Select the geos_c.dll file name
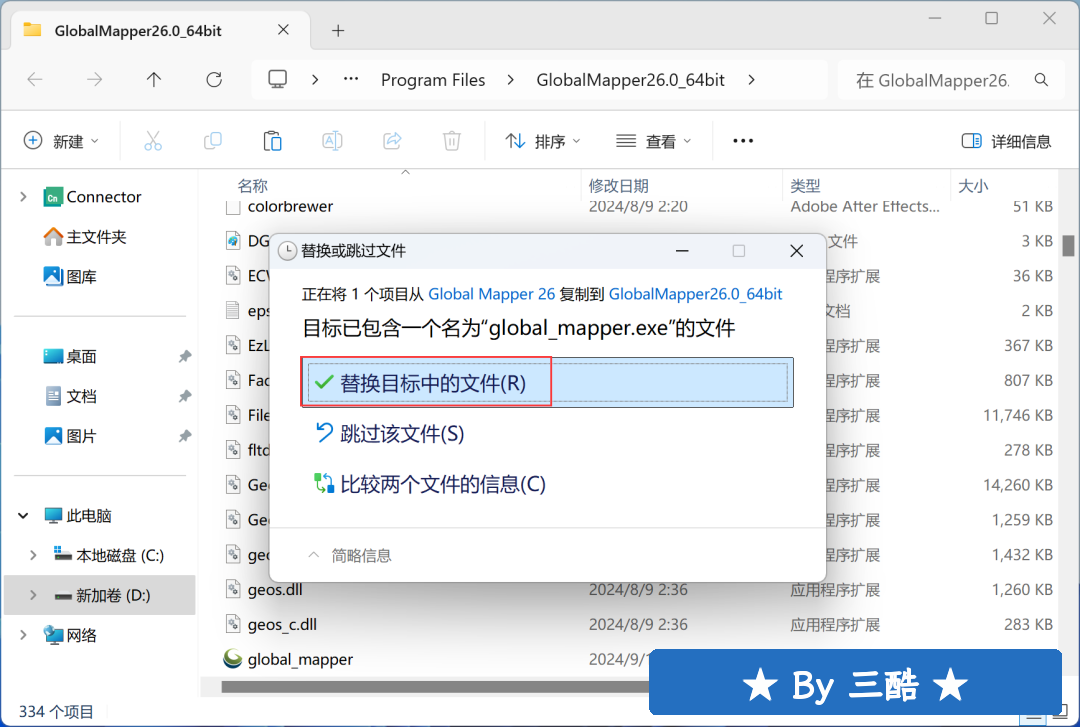1080x727 pixels. tap(282, 624)
